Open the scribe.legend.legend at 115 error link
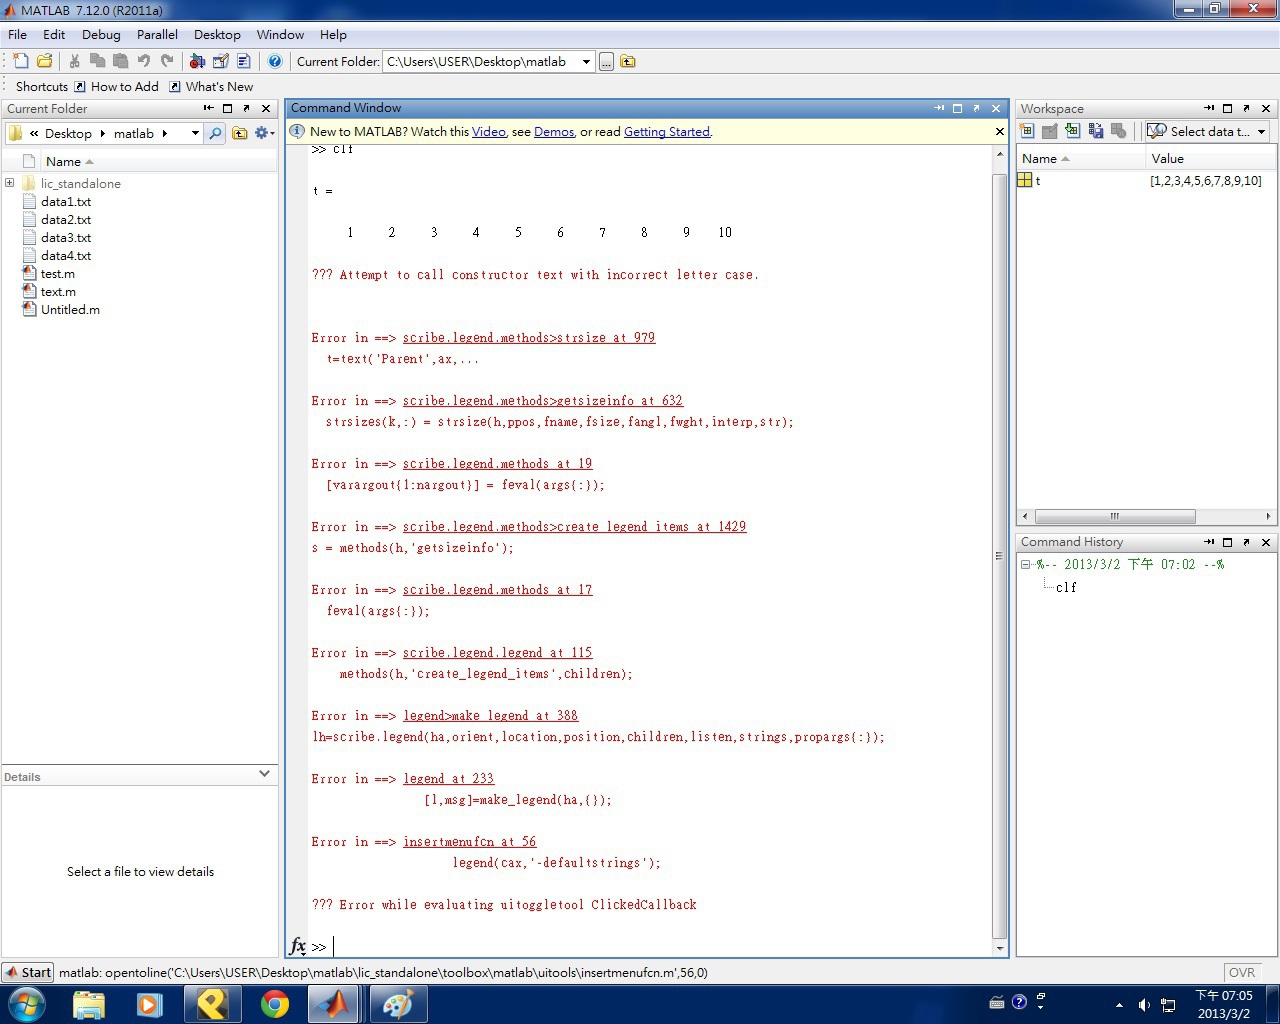The width and height of the screenshot is (1280, 1024). coord(497,652)
